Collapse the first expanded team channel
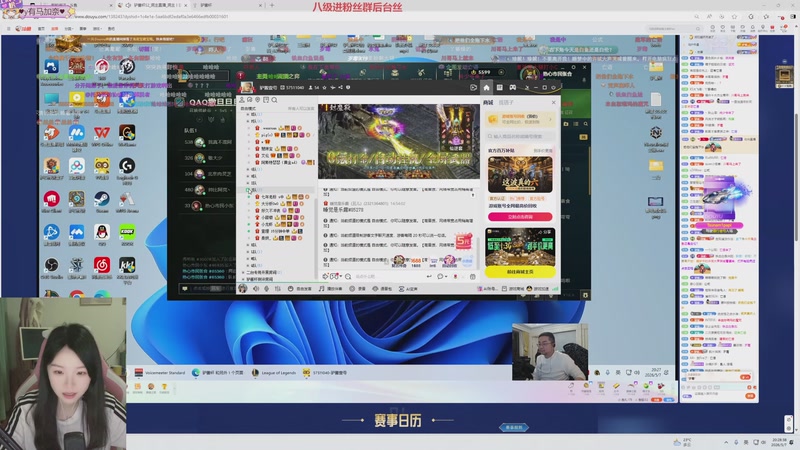This screenshot has width=800, height=450. coord(248,121)
